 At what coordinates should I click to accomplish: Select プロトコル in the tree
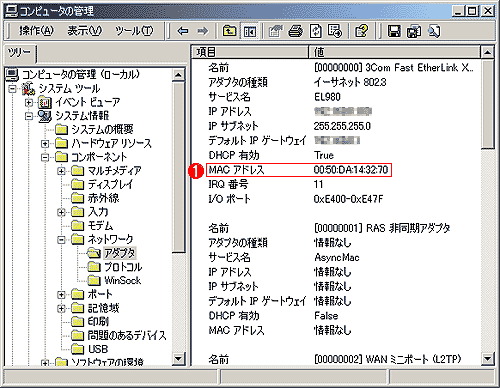point(123,267)
